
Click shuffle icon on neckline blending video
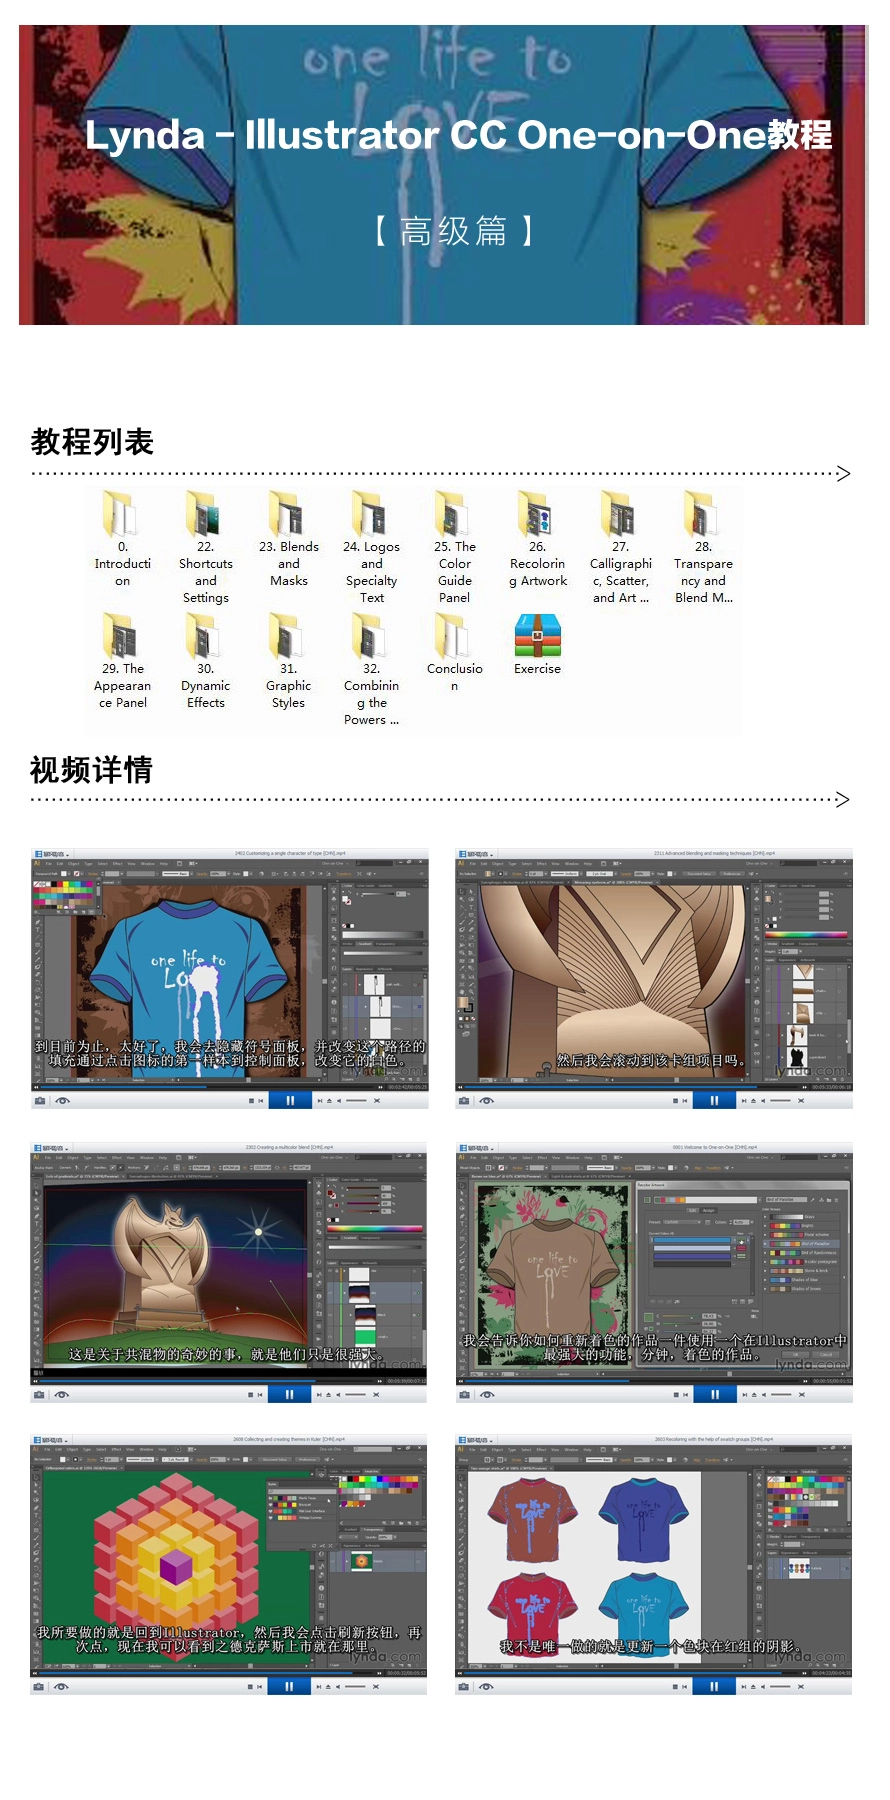tap(802, 1100)
